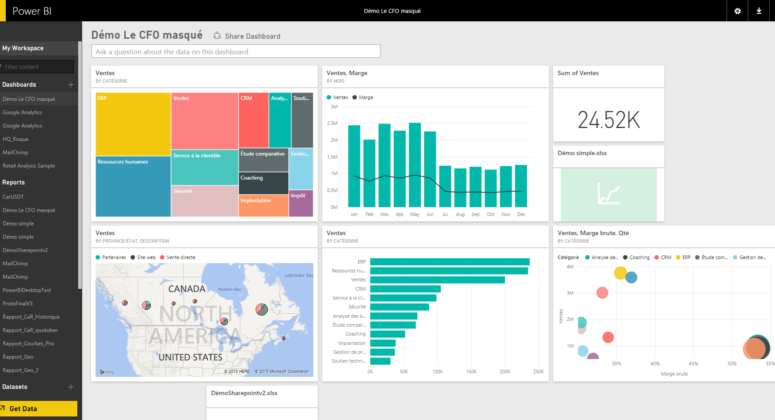Add a new dashboard with the plus icon

(71, 84)
